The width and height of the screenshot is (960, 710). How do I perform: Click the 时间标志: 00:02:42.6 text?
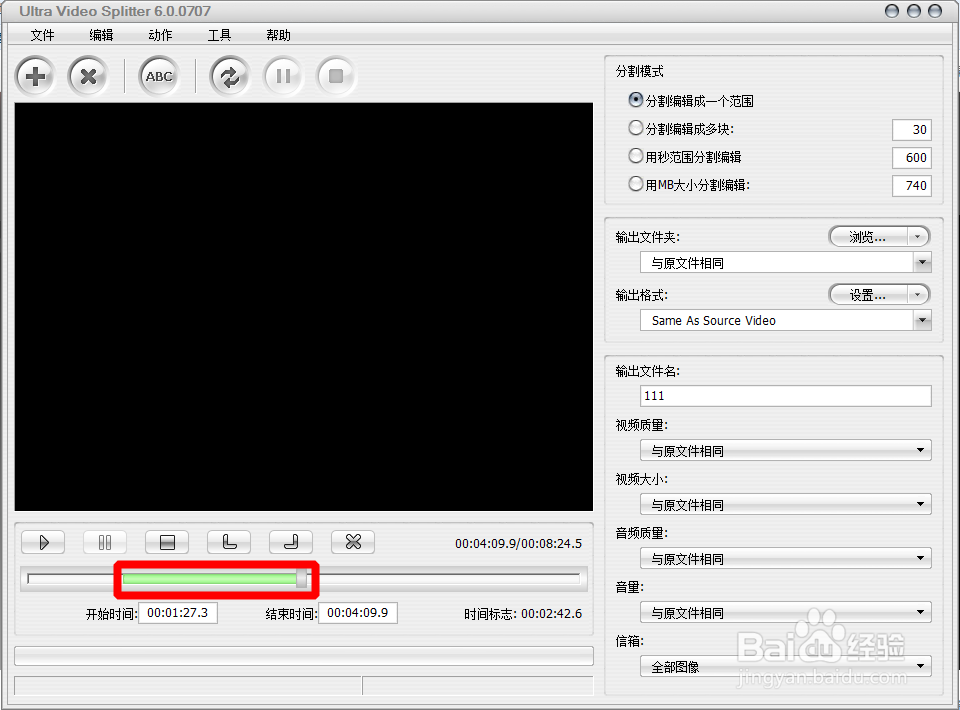(522, 614)
